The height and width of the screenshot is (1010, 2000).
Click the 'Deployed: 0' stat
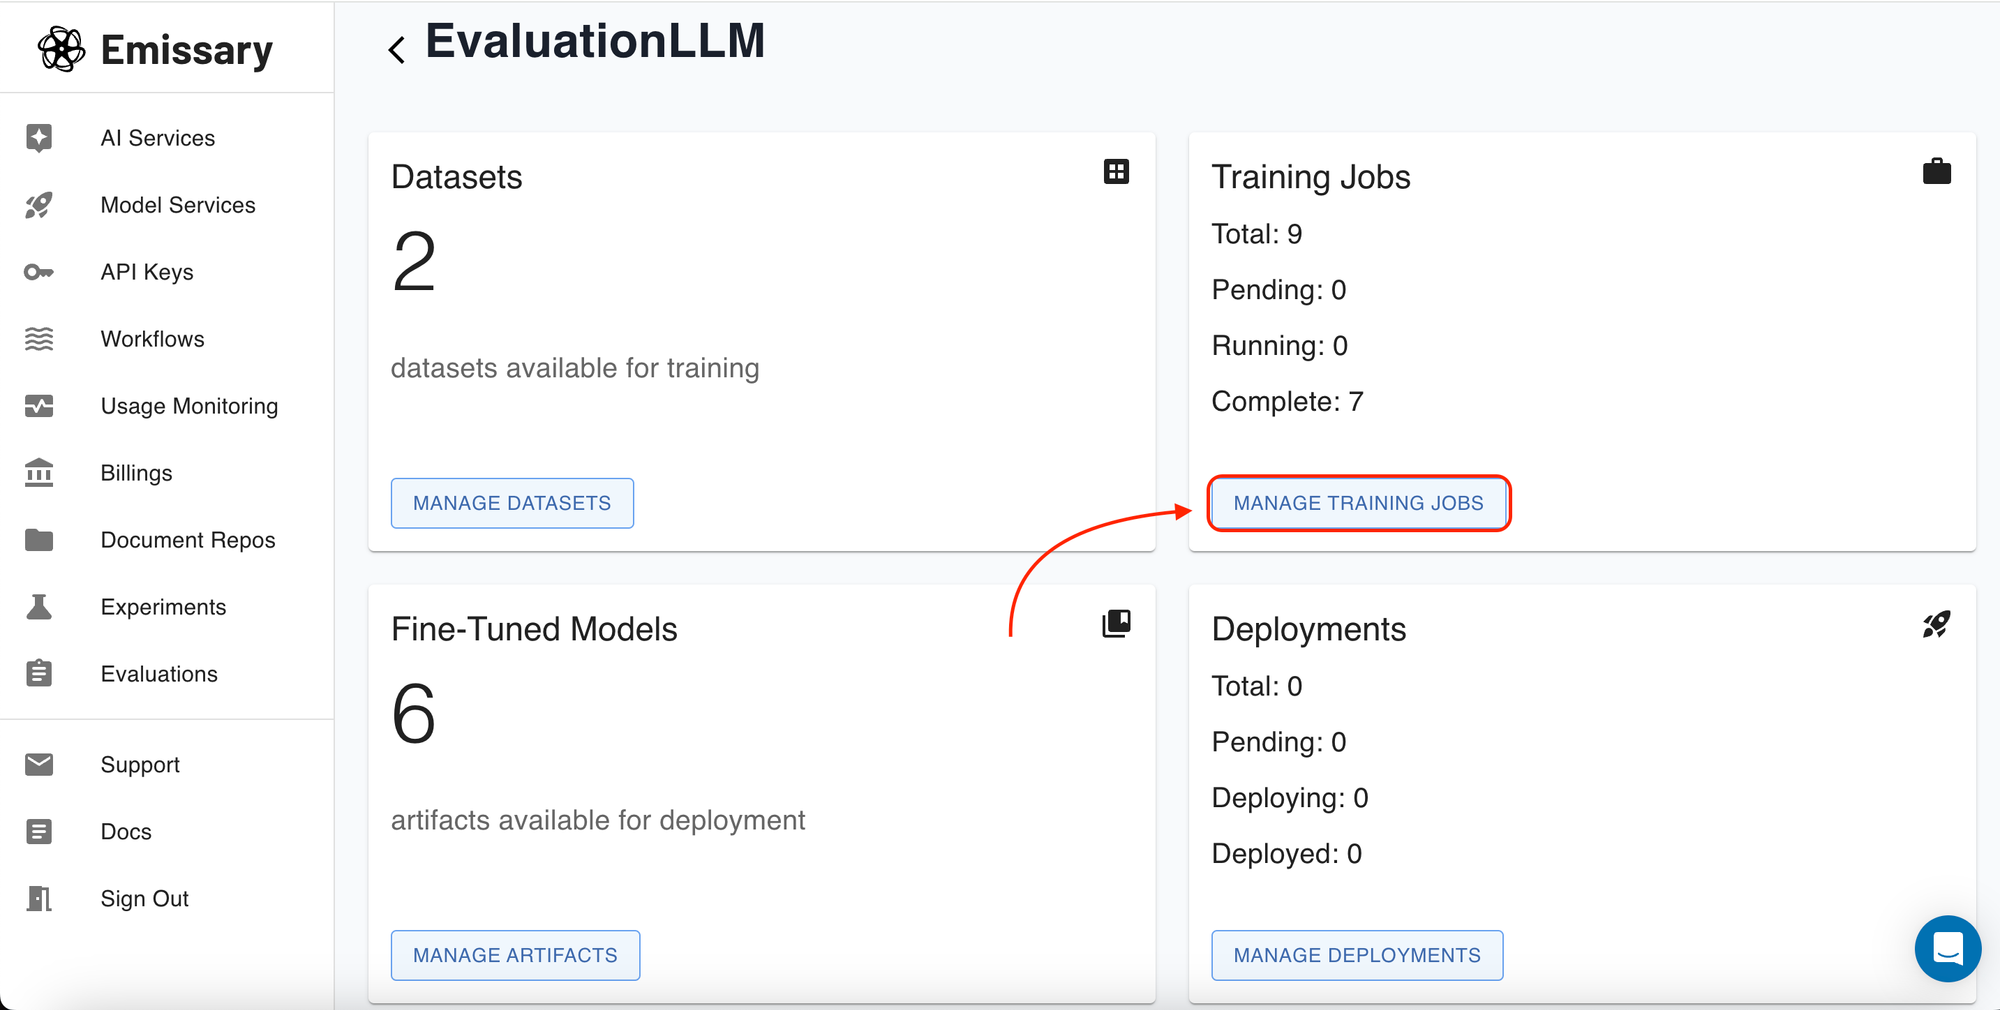[x=1287, y=854]
